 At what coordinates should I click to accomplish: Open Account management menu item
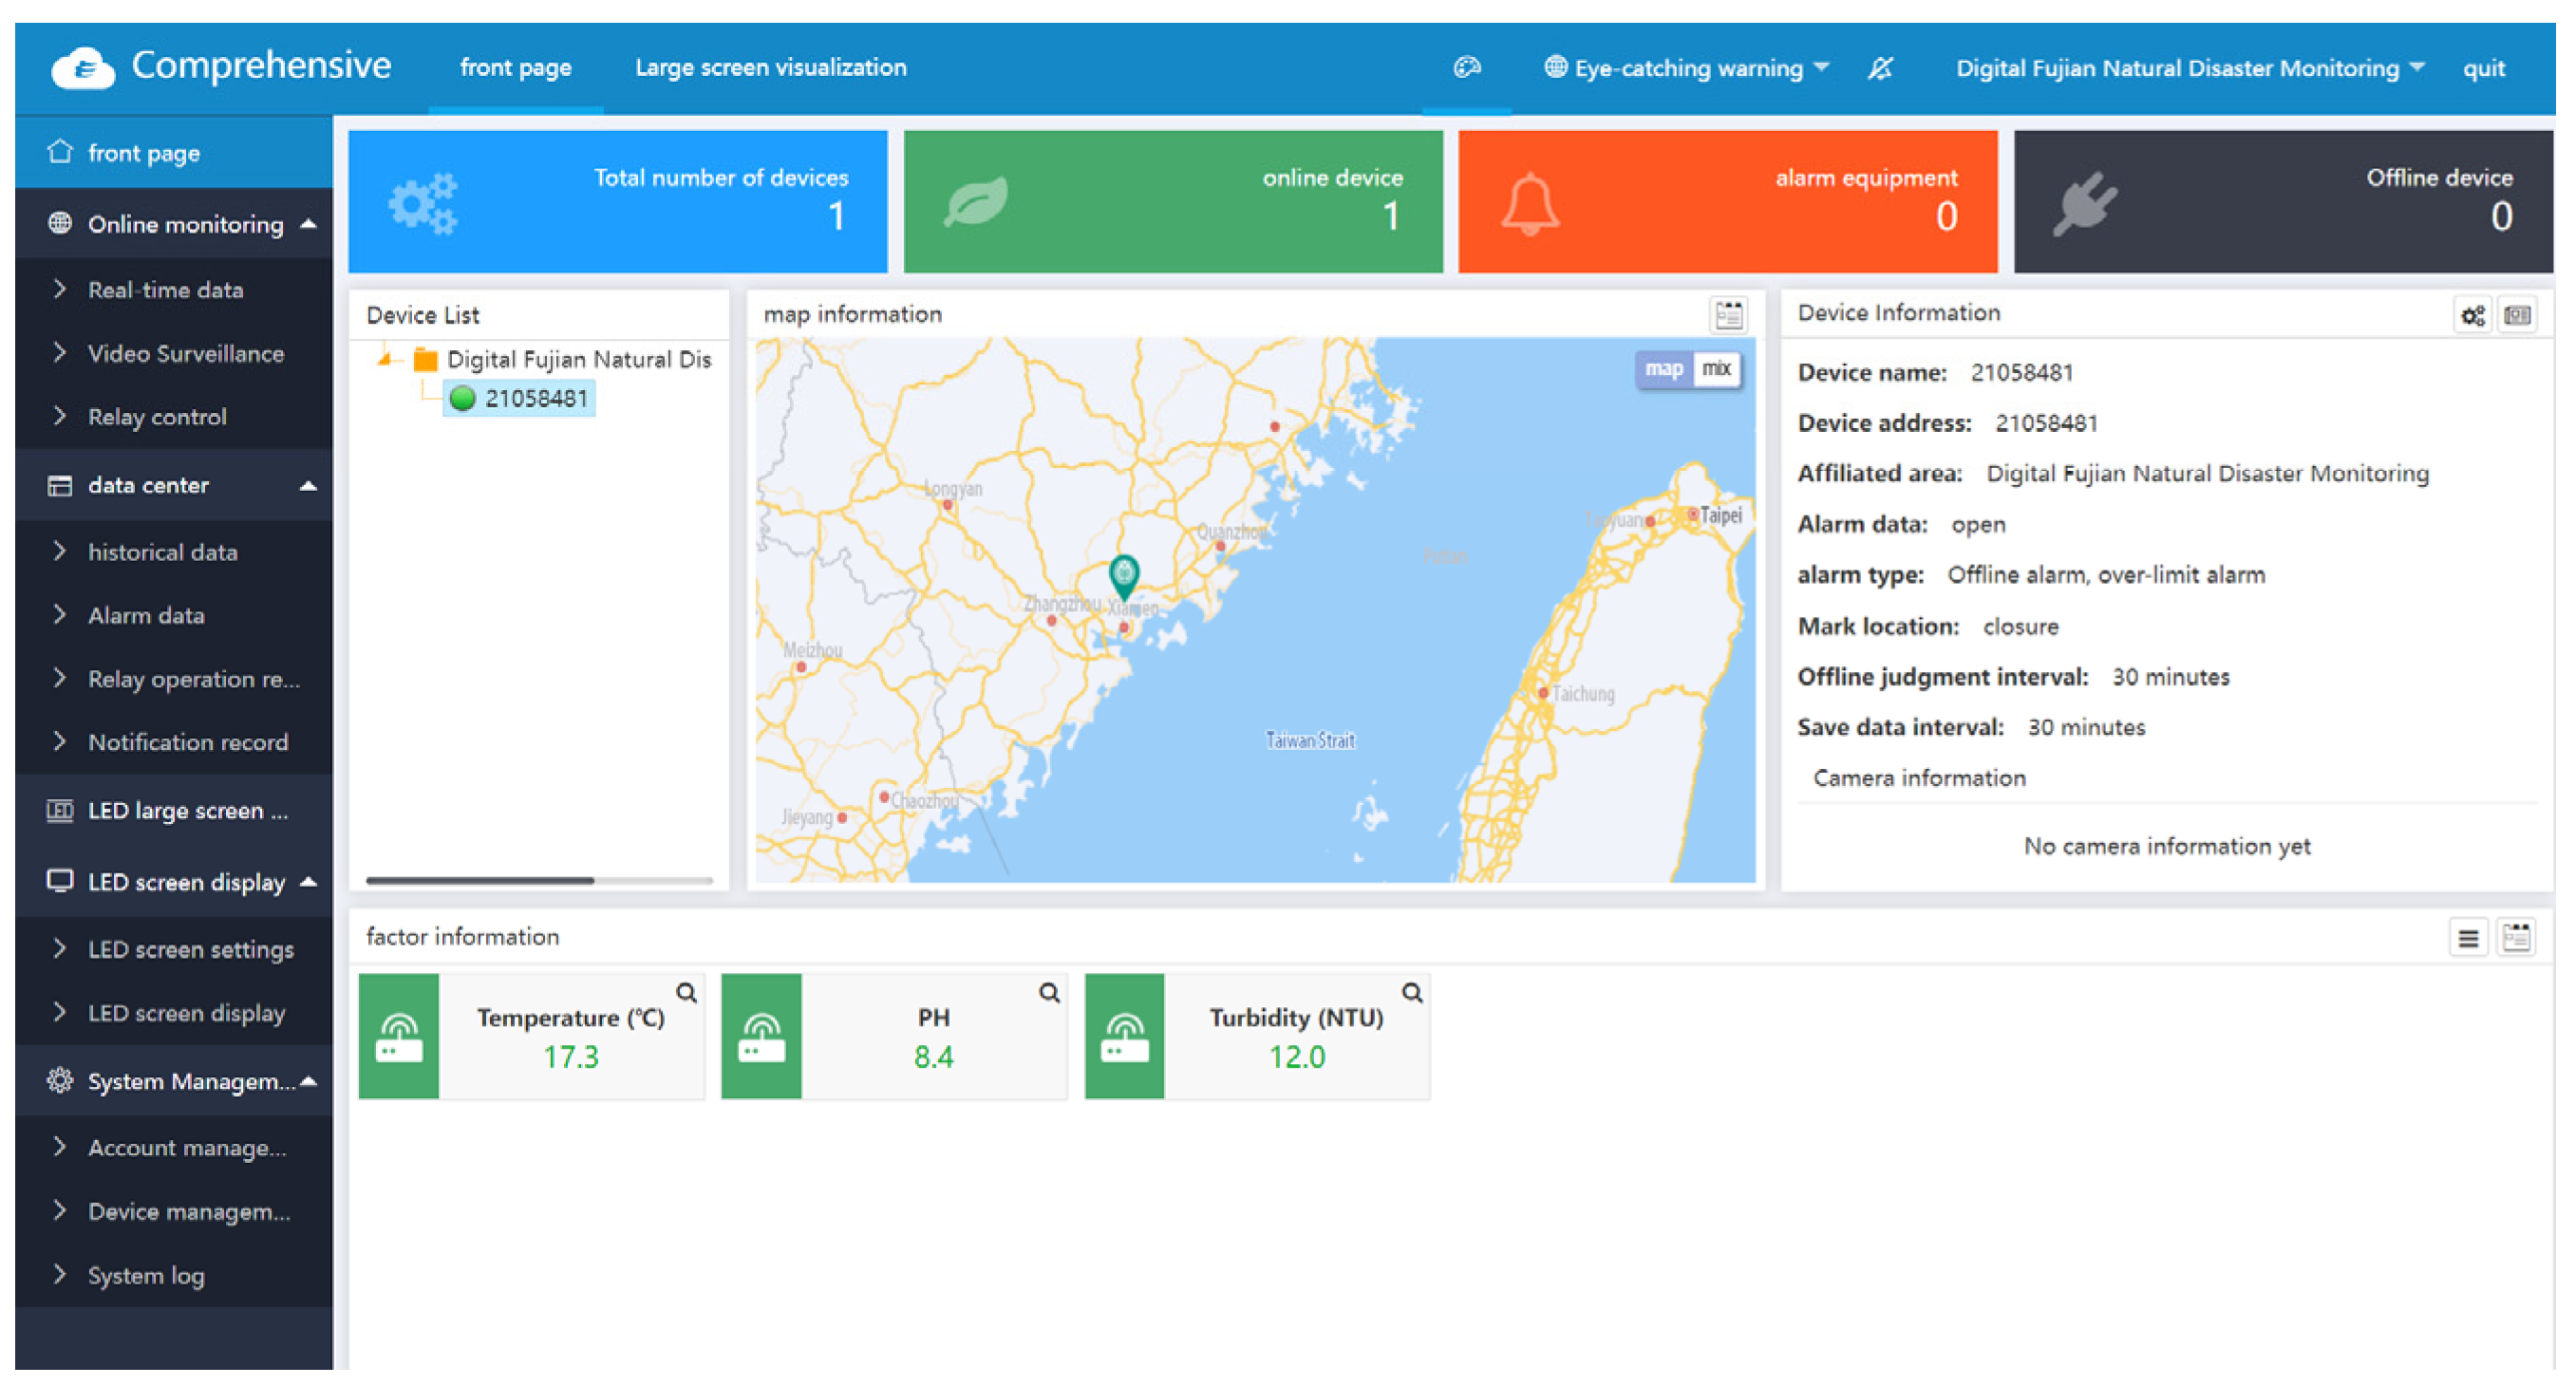point(174,1148)
